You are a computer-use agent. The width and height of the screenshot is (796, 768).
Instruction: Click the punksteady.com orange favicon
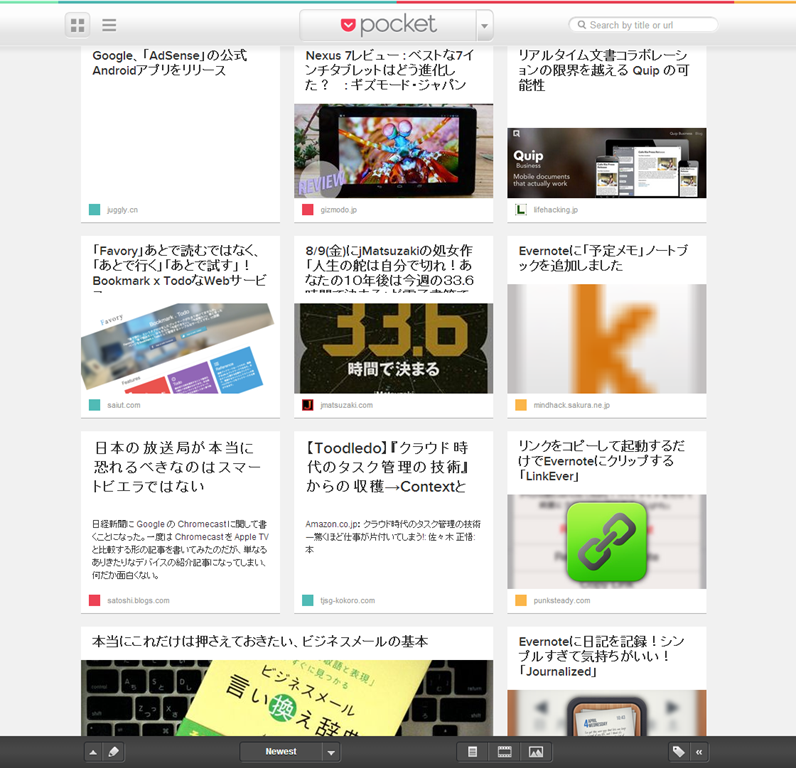pos(521,600)
